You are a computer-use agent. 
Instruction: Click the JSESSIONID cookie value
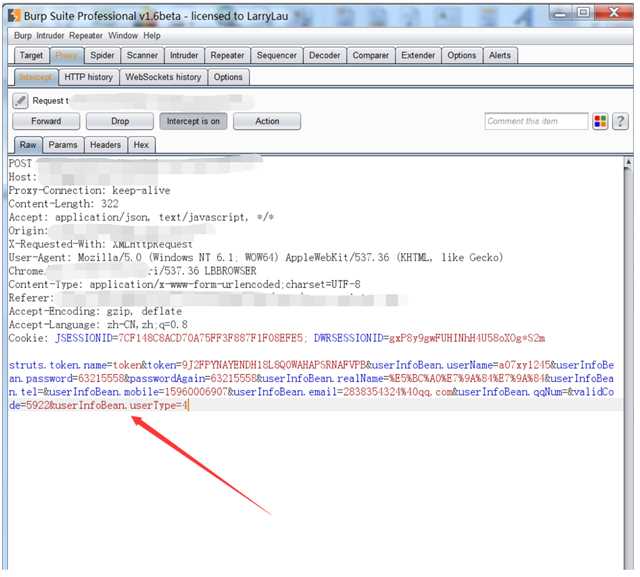[x=211, y=338]
